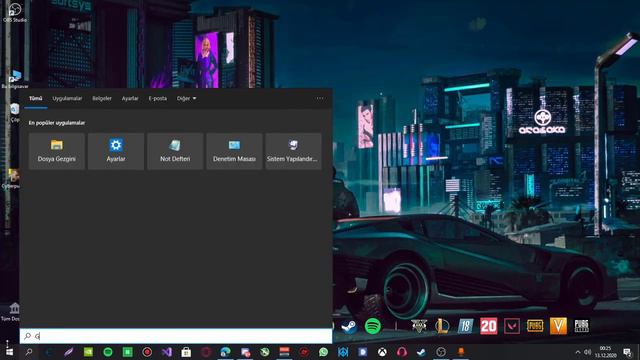Open WhatsApp from the taskbar
This screenshot has width=640, height=360.
[323, 351]
